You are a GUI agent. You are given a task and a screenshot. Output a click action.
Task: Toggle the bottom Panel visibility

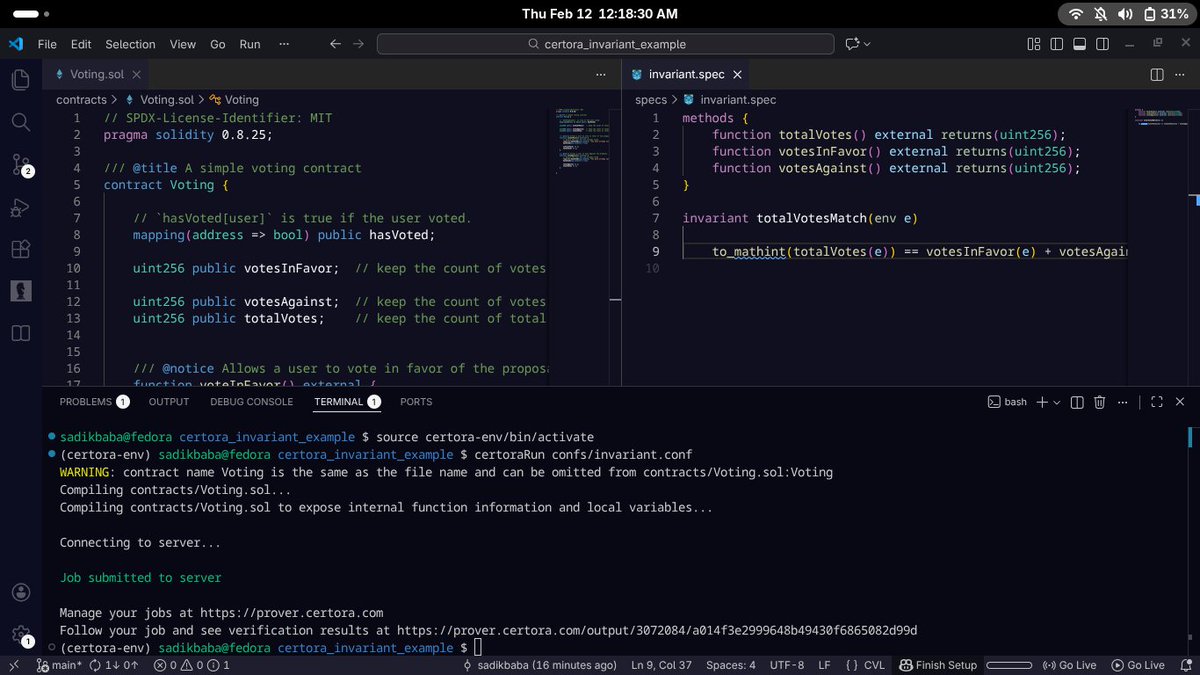tap(1080, 44)
